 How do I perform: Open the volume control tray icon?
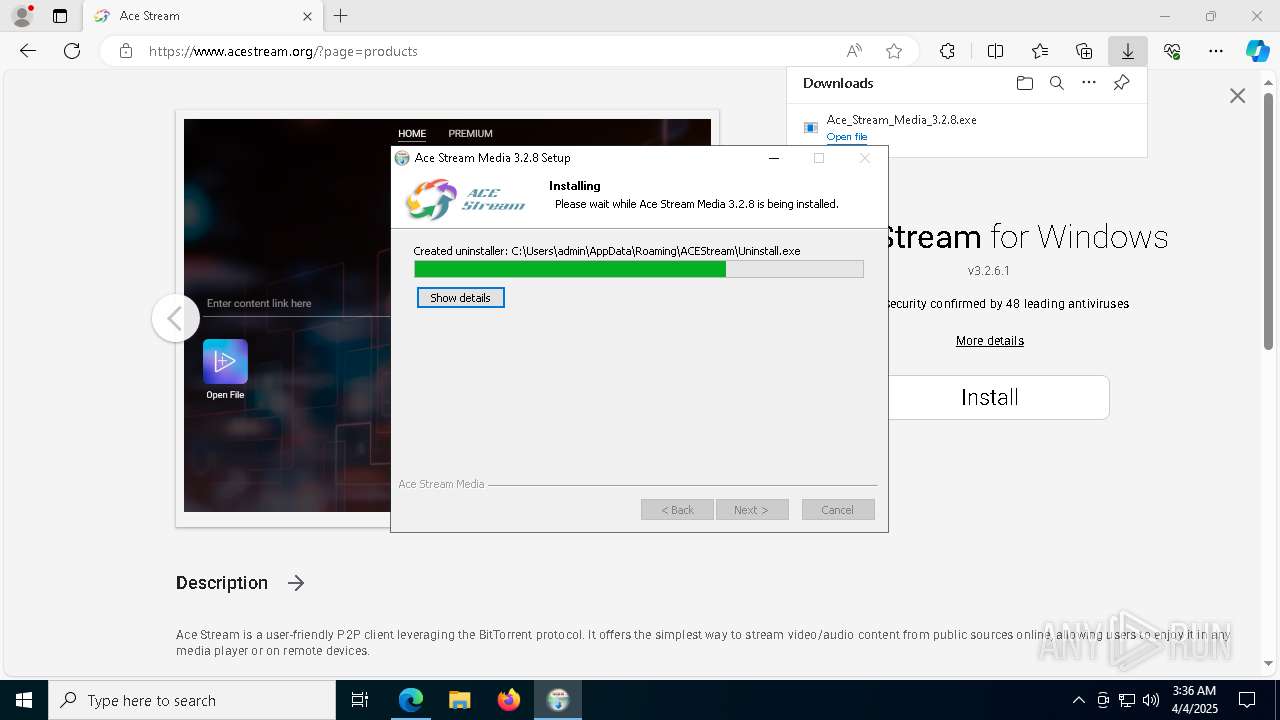coord(1151,700)
